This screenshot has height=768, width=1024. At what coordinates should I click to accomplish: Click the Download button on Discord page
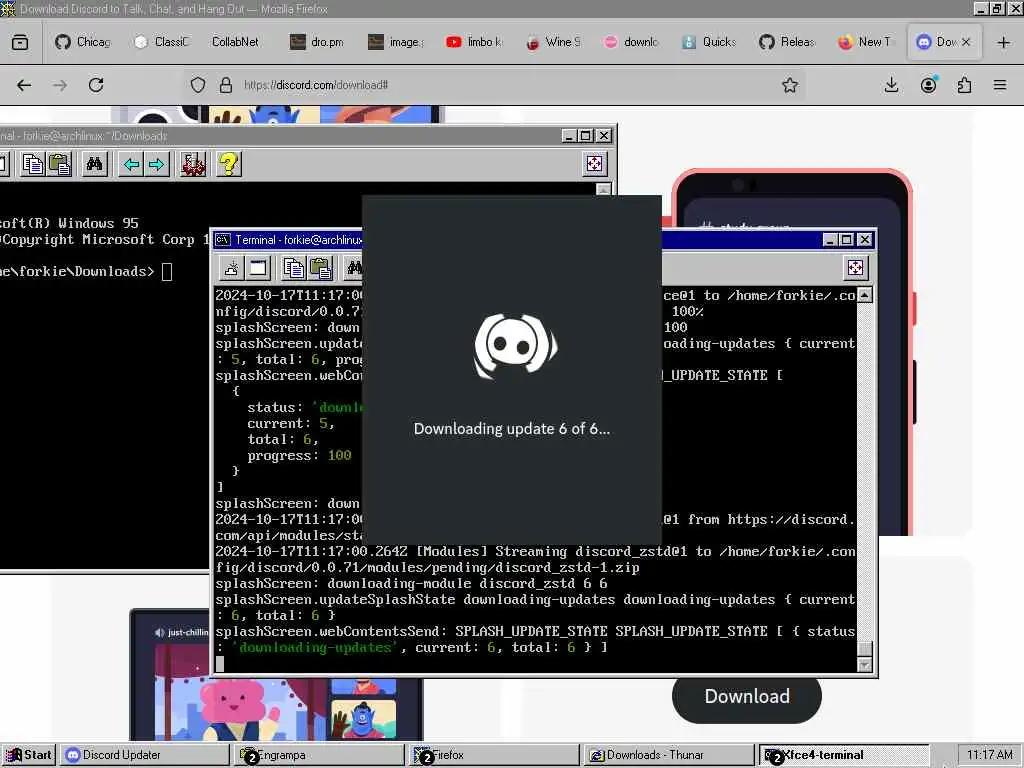click(x=746, y=697)
